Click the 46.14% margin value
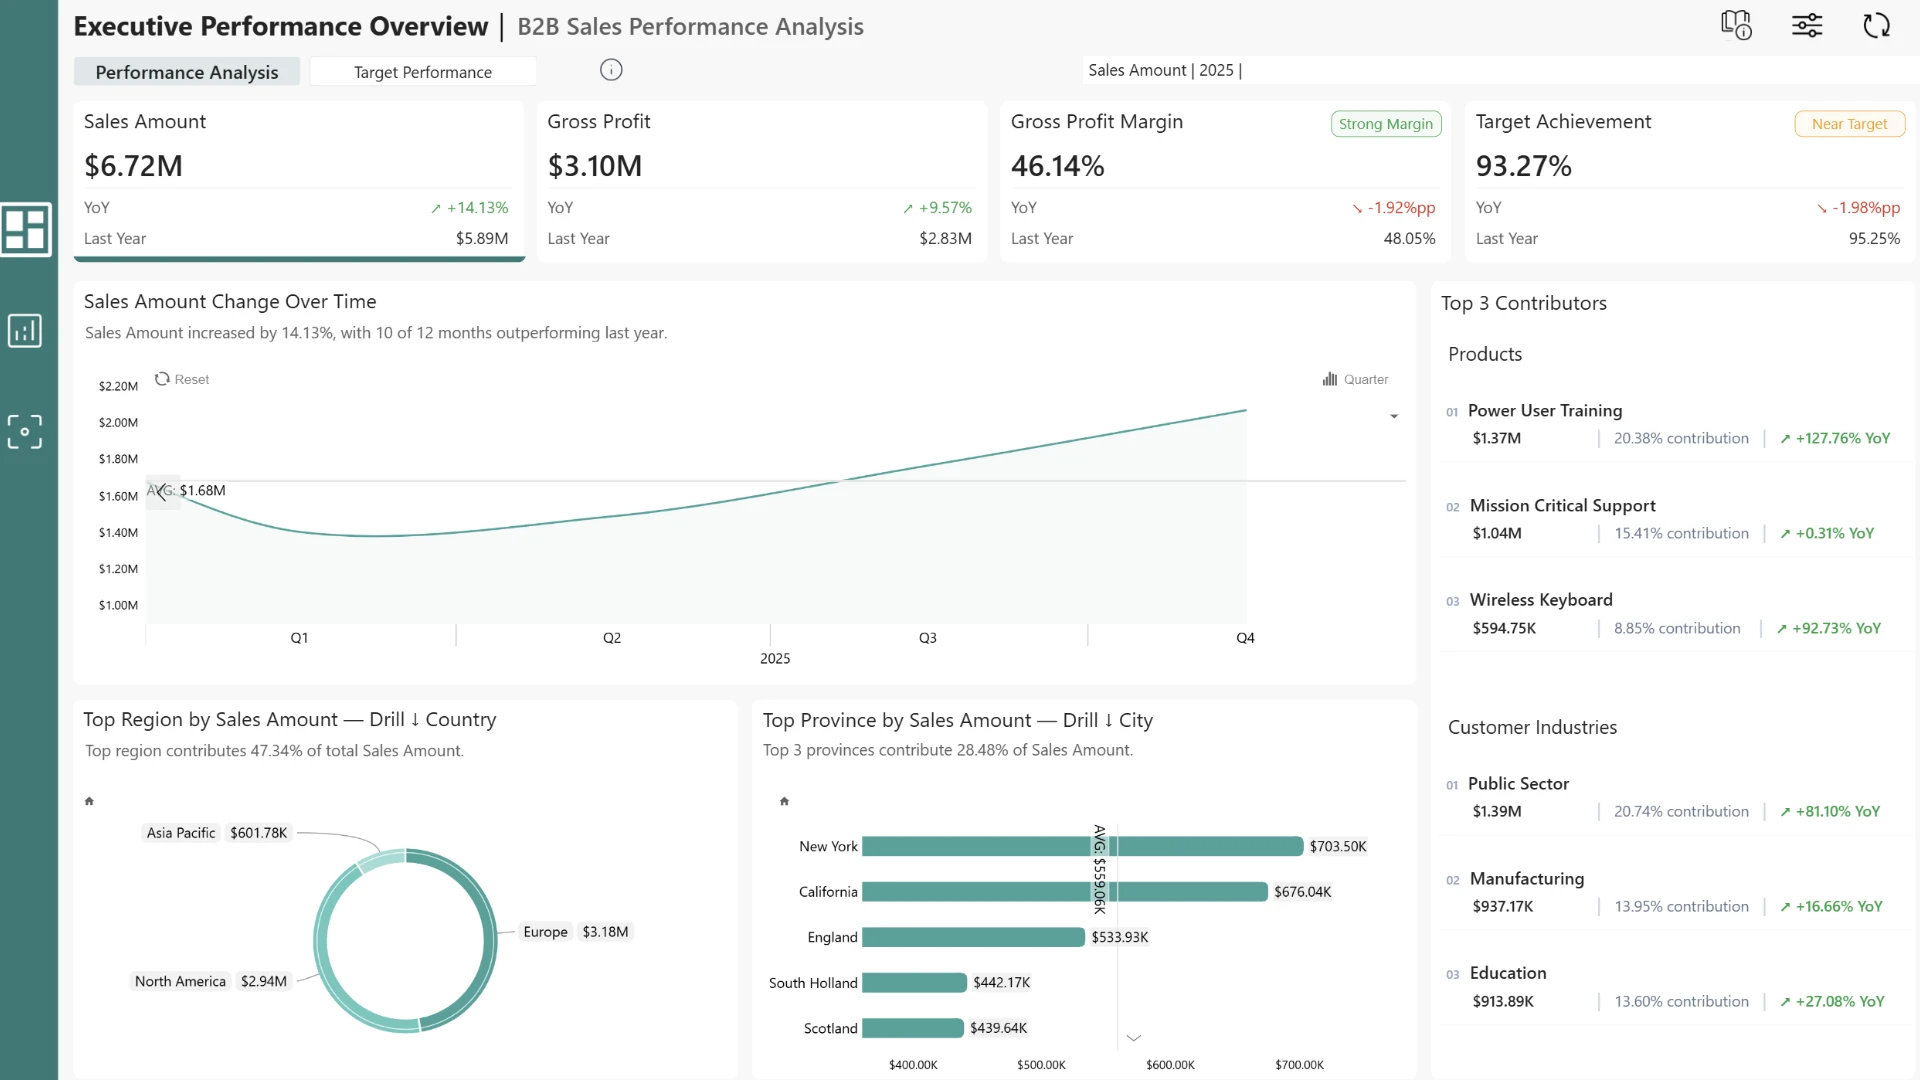1920x1080 pixels. pyautogui.click(x=1058, y=166)
